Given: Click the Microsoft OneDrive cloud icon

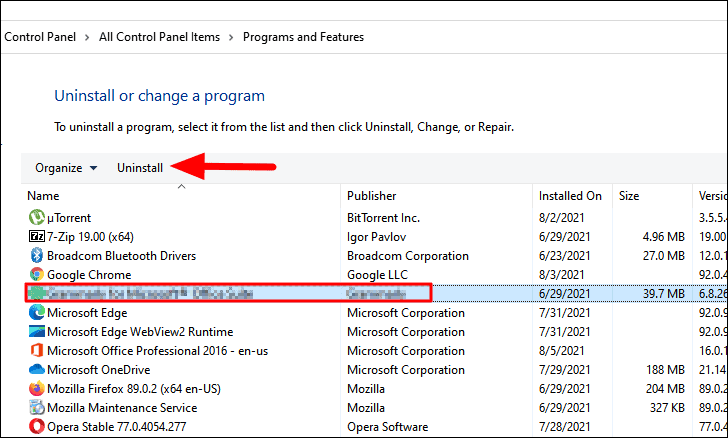Looking at the screenshot, I should 37,370.
